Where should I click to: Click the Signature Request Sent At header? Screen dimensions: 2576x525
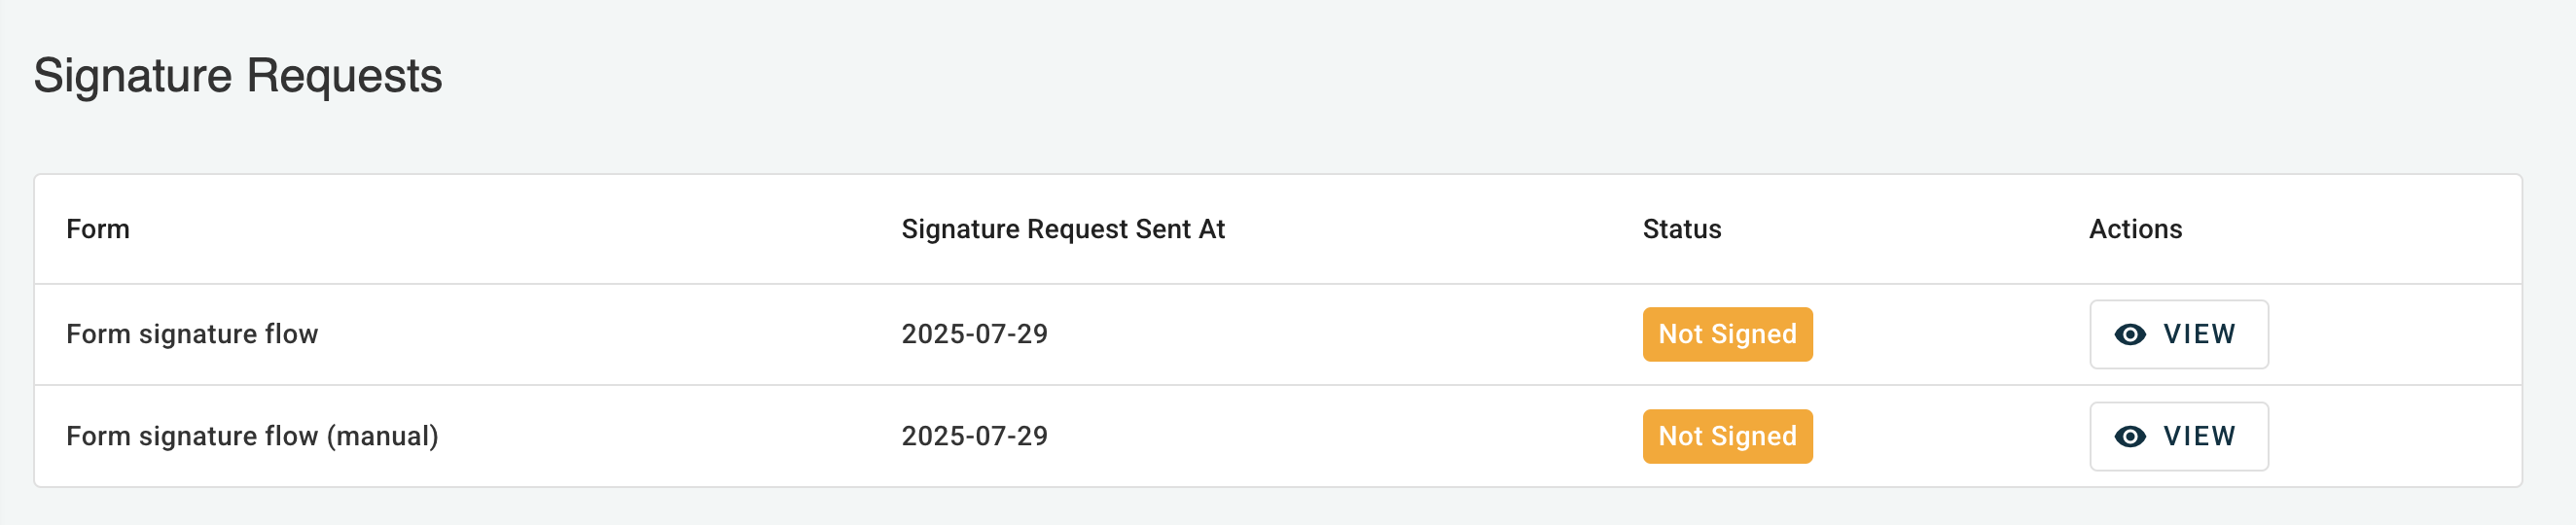pyautogui.click(x=1062, y=229)
